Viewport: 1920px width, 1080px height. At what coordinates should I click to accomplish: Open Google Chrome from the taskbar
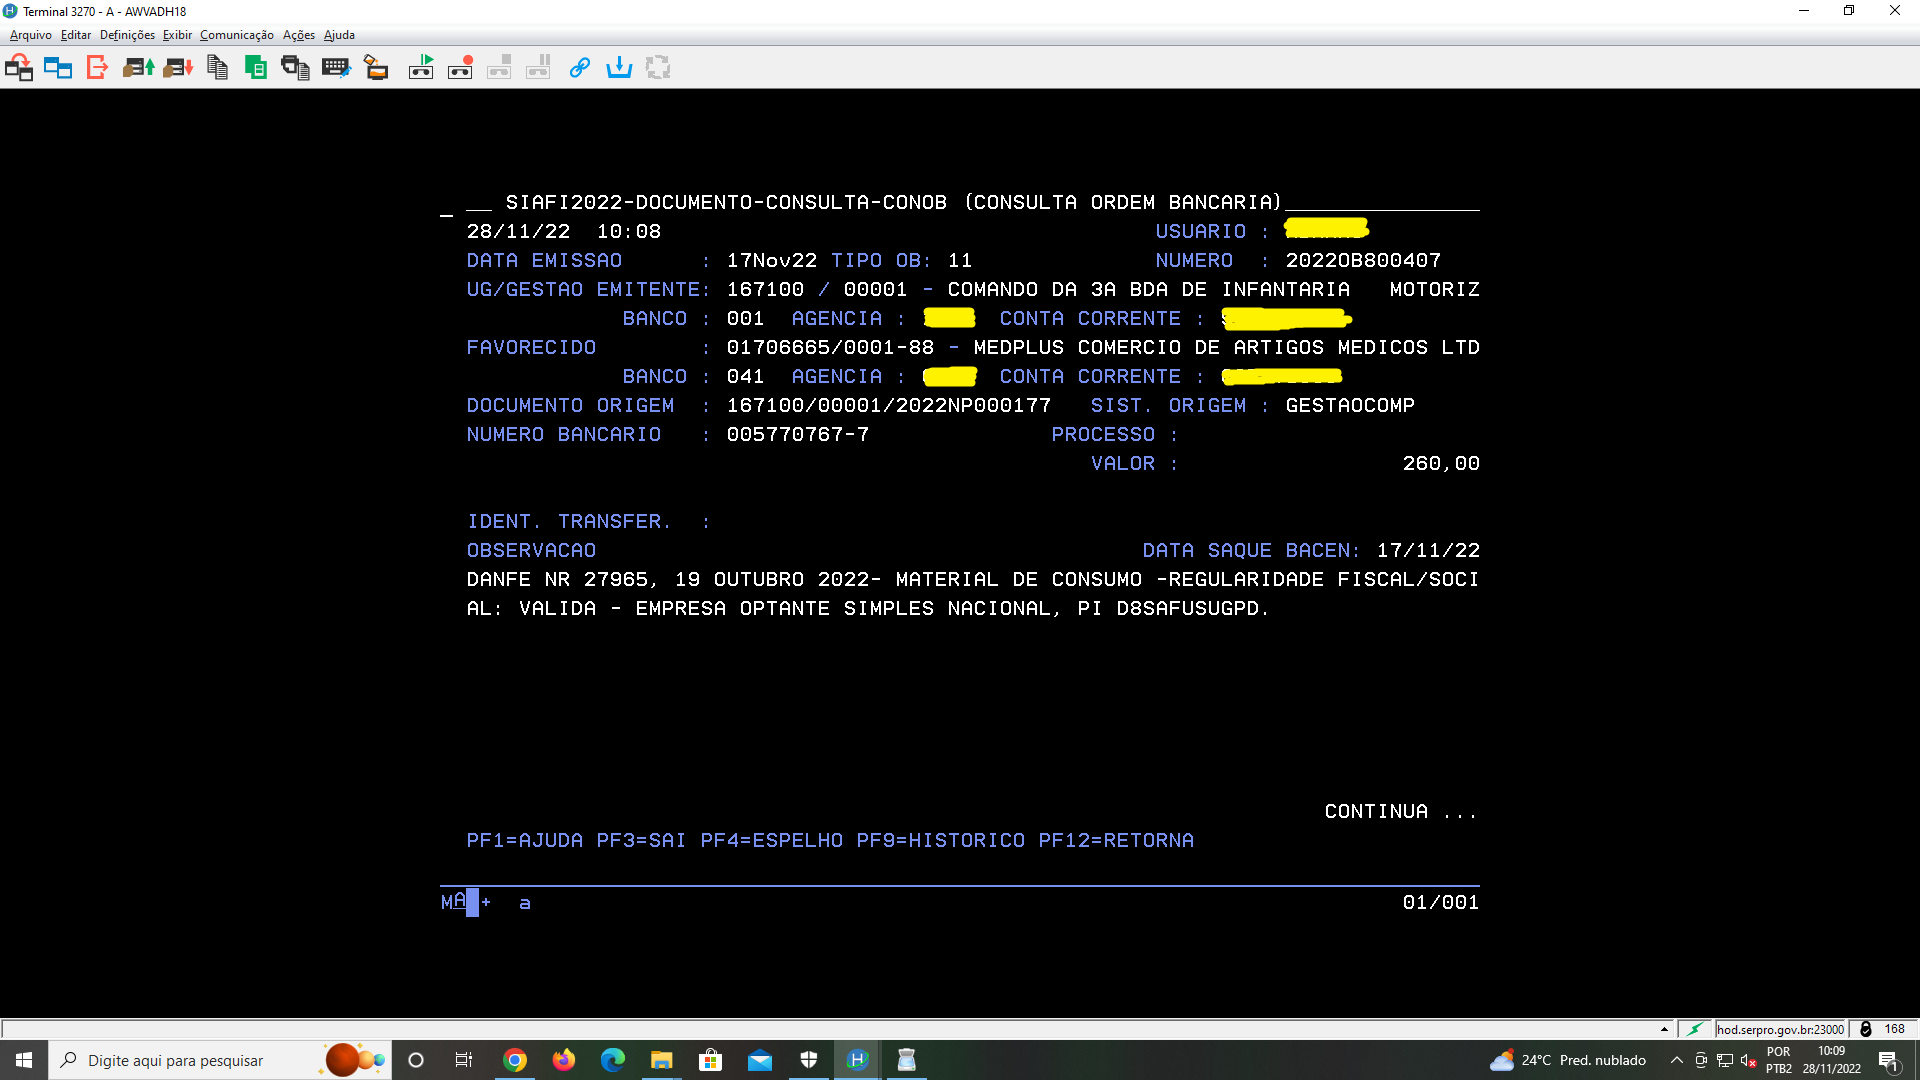tap(515, 1060)
